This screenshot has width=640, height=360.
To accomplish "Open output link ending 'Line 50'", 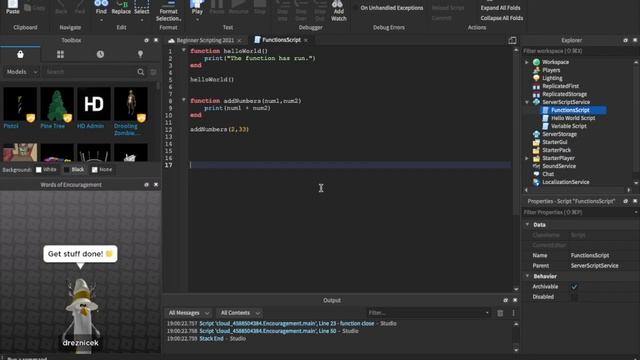I will click(x=268, y=331).
